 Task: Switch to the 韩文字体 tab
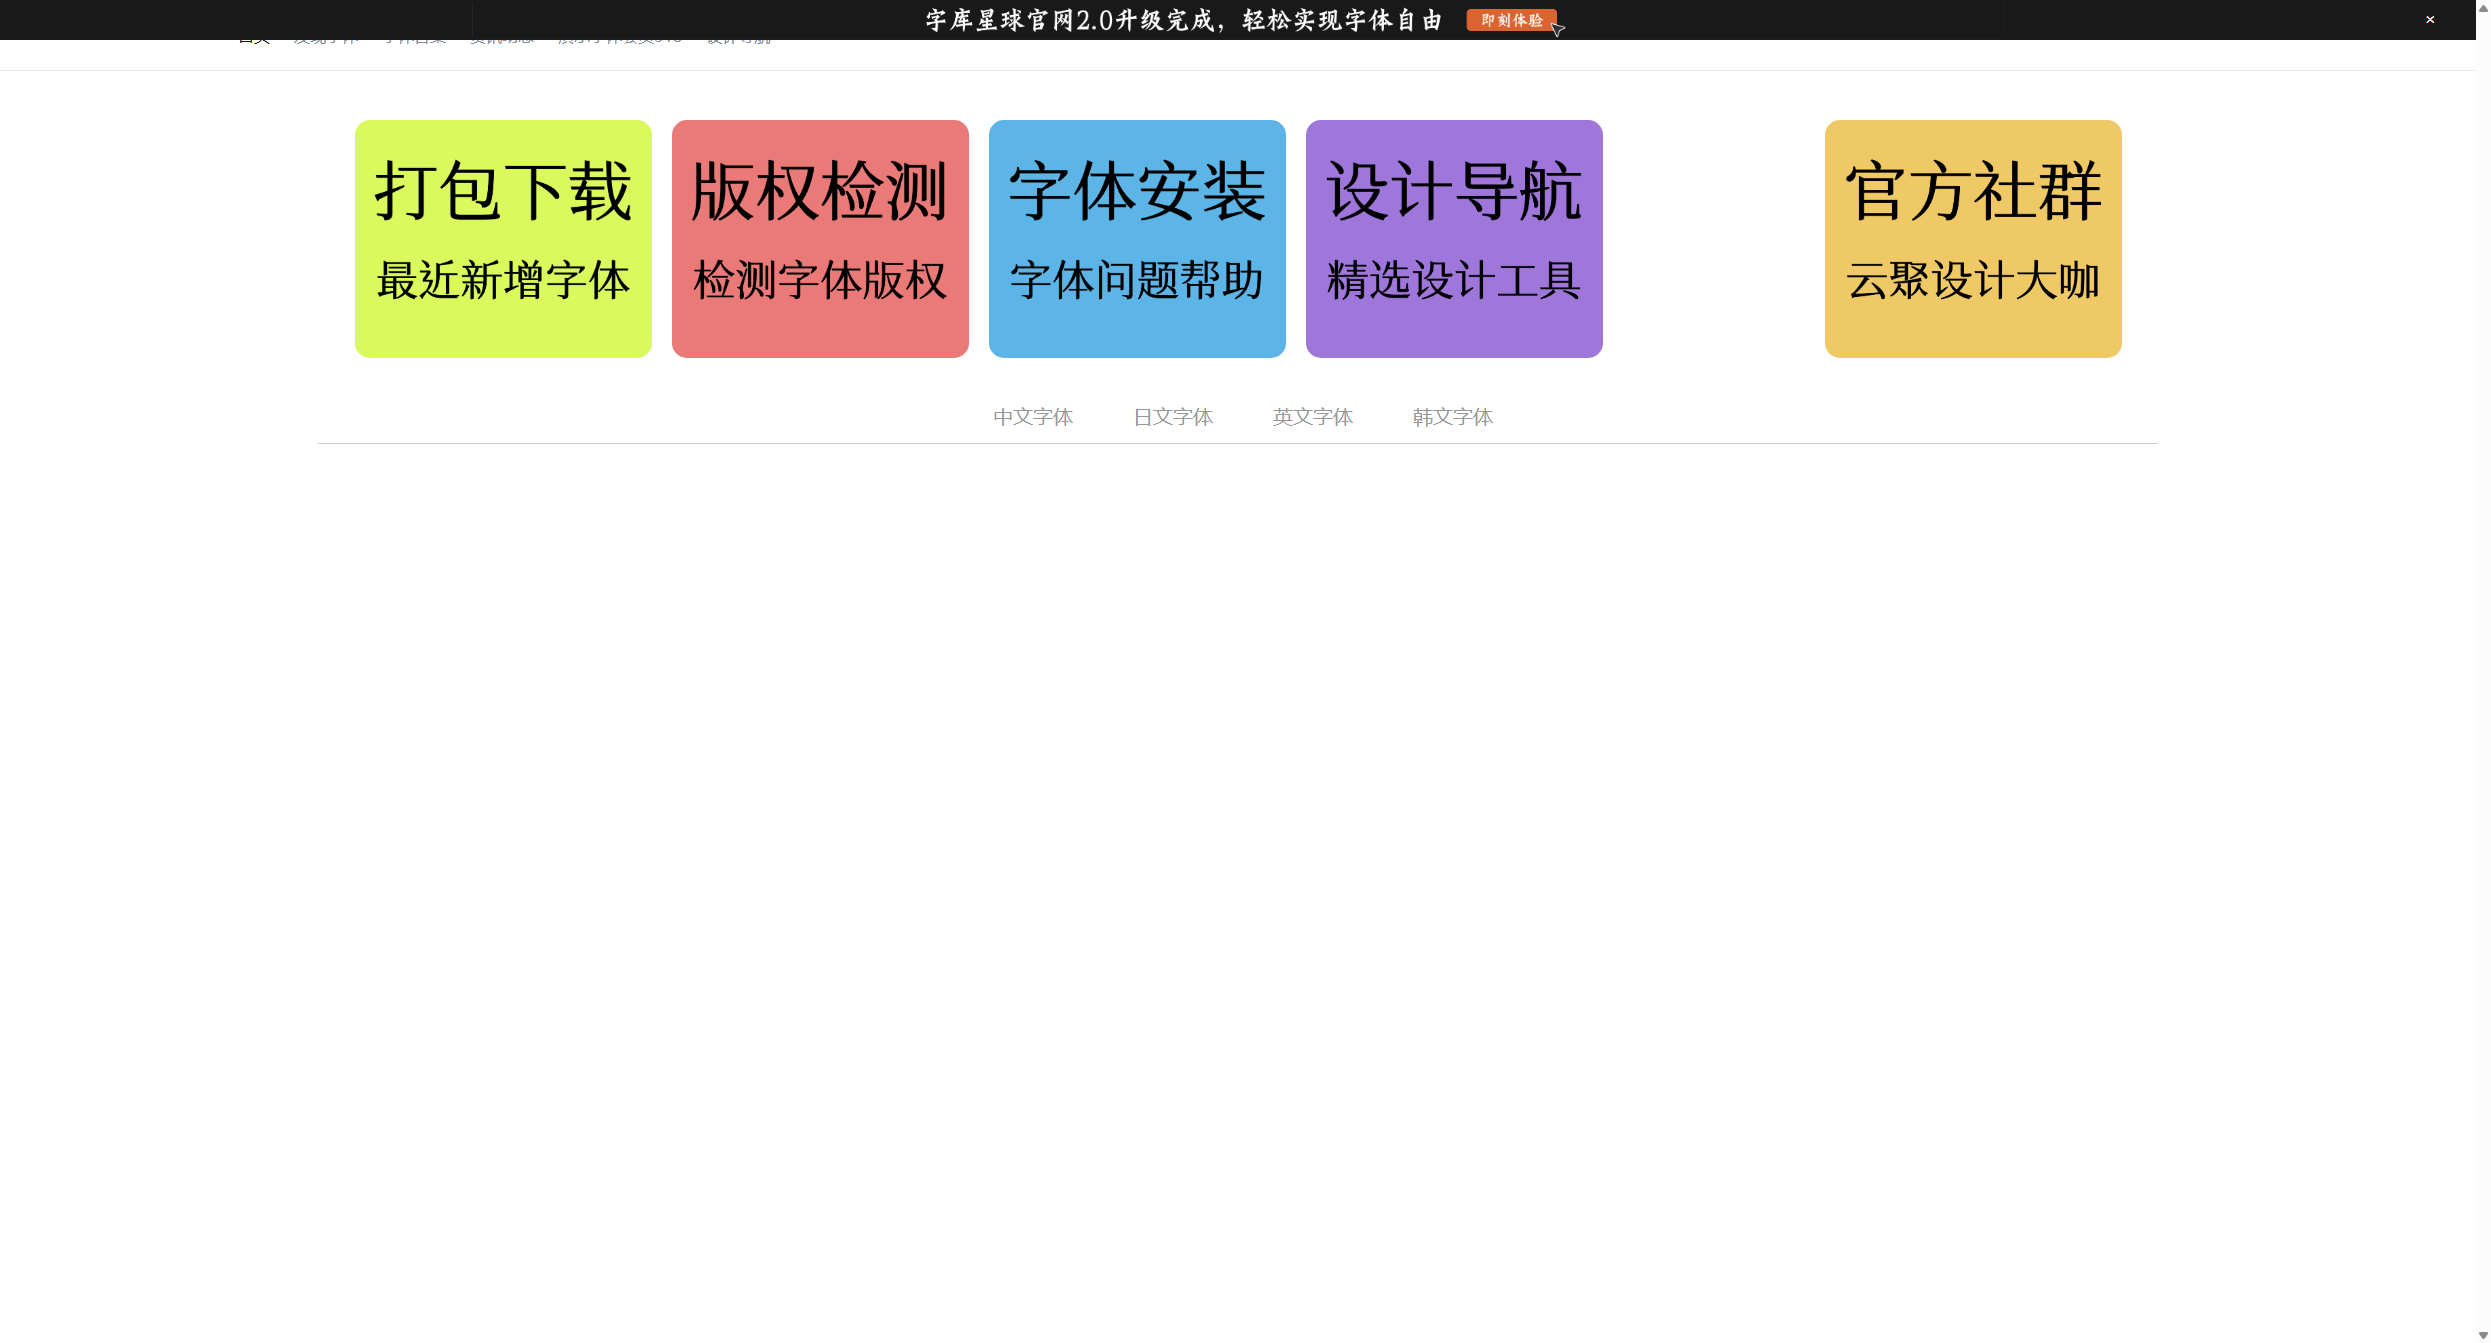coord(1453,417)
